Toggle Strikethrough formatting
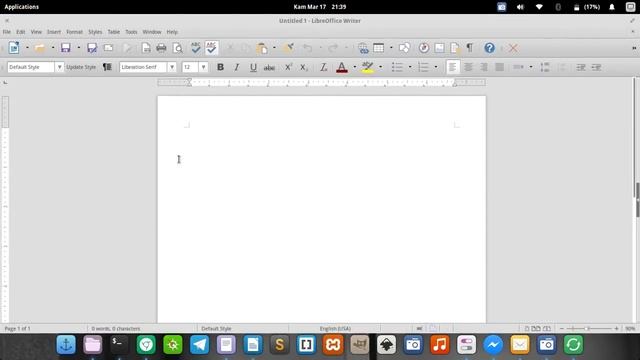The width and height of the screenshot is (640, 360). (x=269, y=67)
